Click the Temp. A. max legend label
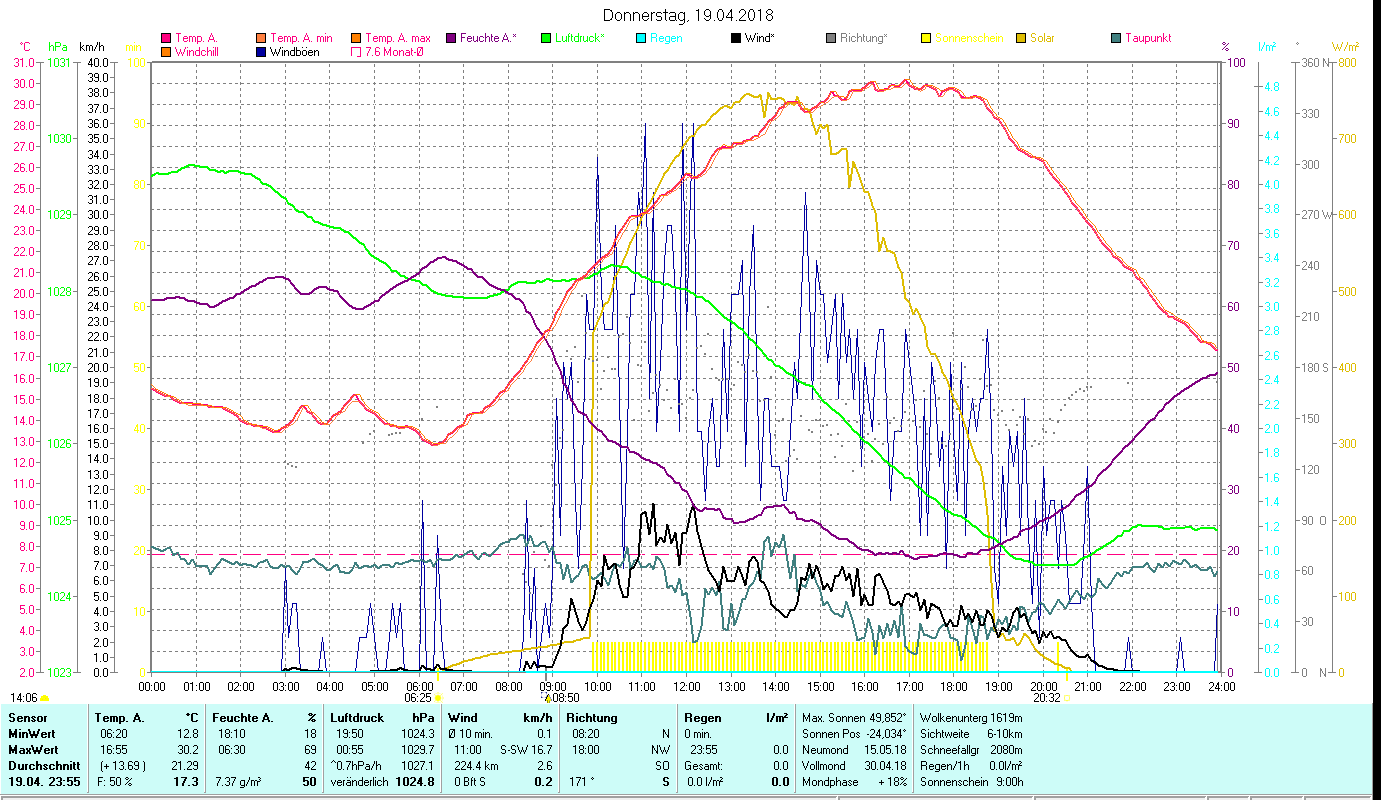This screenshot has height=800, width=1381. (397, 39)
